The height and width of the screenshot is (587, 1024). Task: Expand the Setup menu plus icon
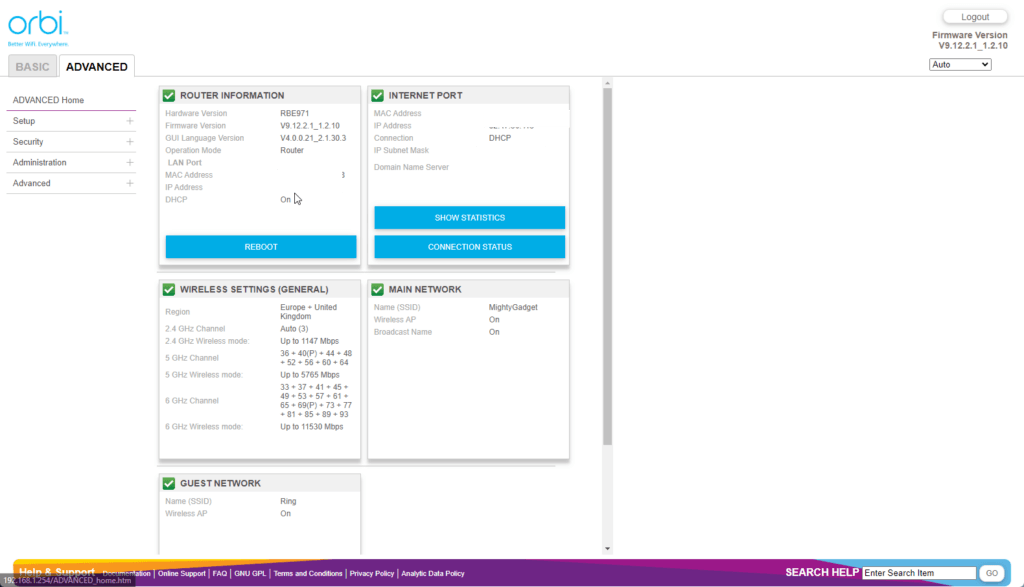[x=129, y=121]
